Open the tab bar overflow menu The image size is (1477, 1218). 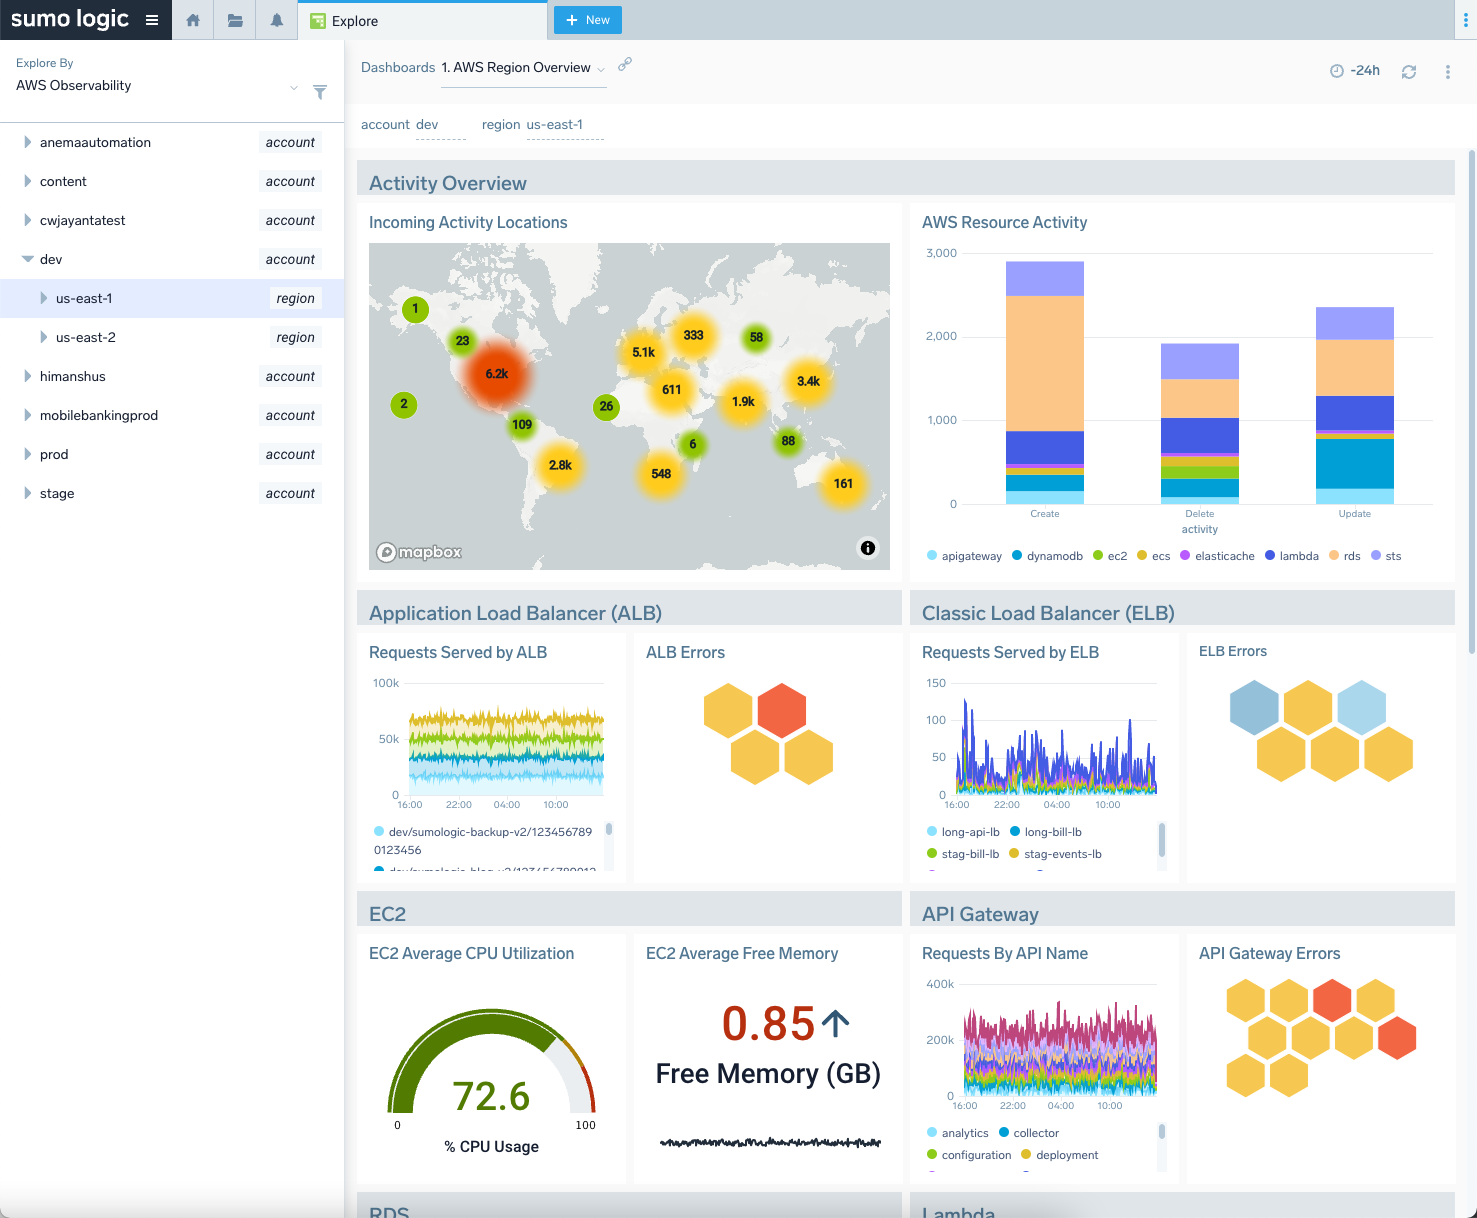click(x=1465, y=20)
